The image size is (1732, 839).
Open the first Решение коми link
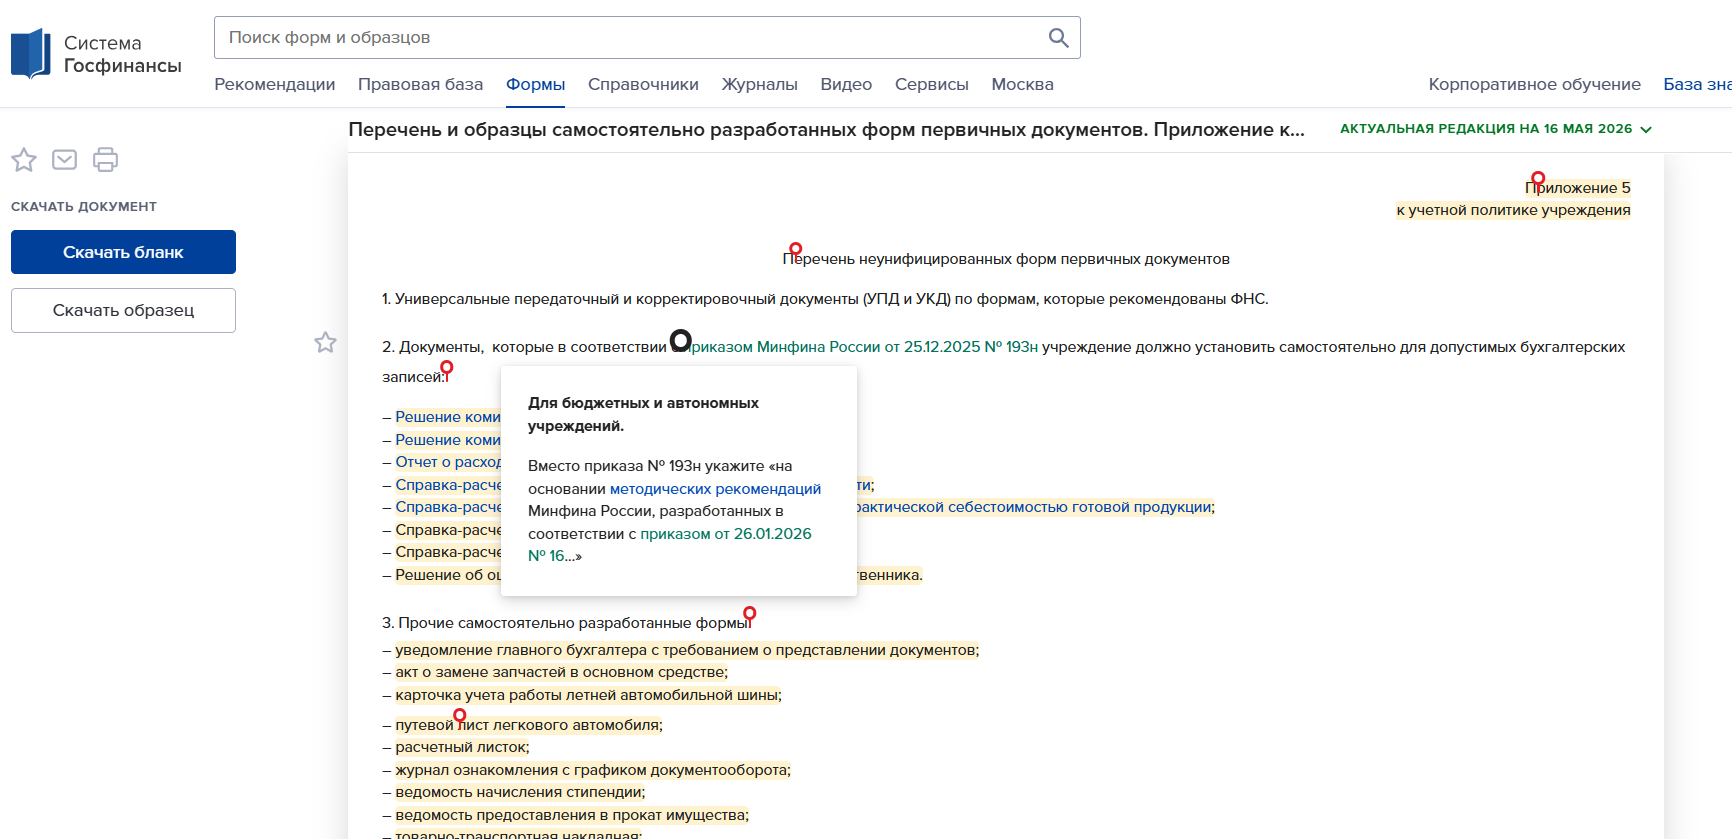(x=448, y=417)
